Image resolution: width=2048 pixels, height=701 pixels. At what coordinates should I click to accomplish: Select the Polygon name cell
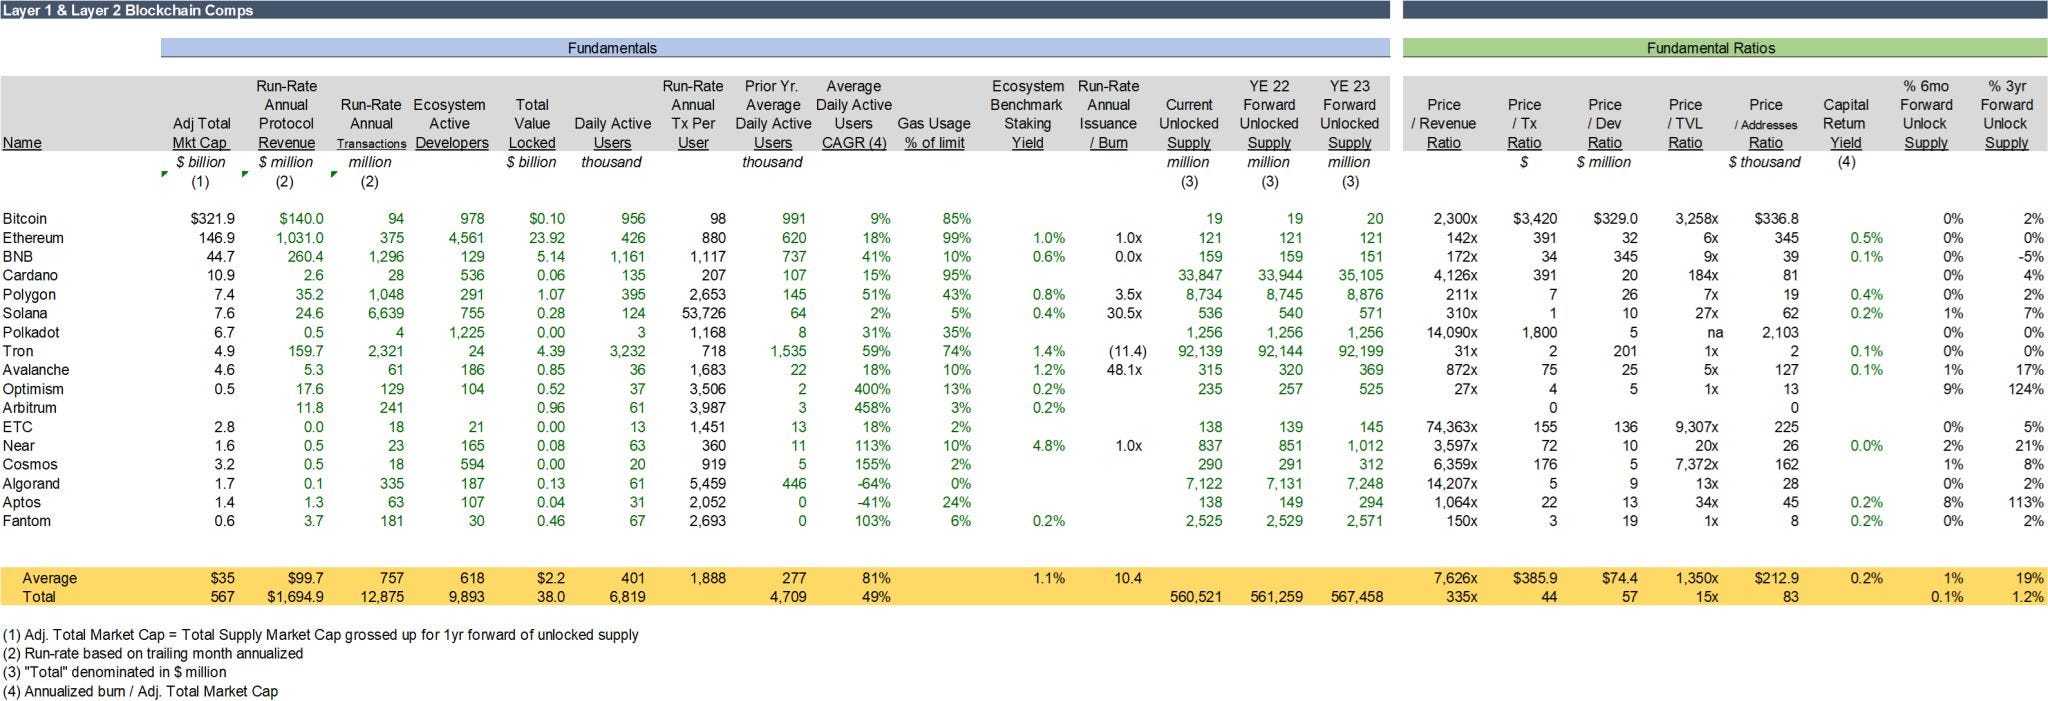pos(29,295)
